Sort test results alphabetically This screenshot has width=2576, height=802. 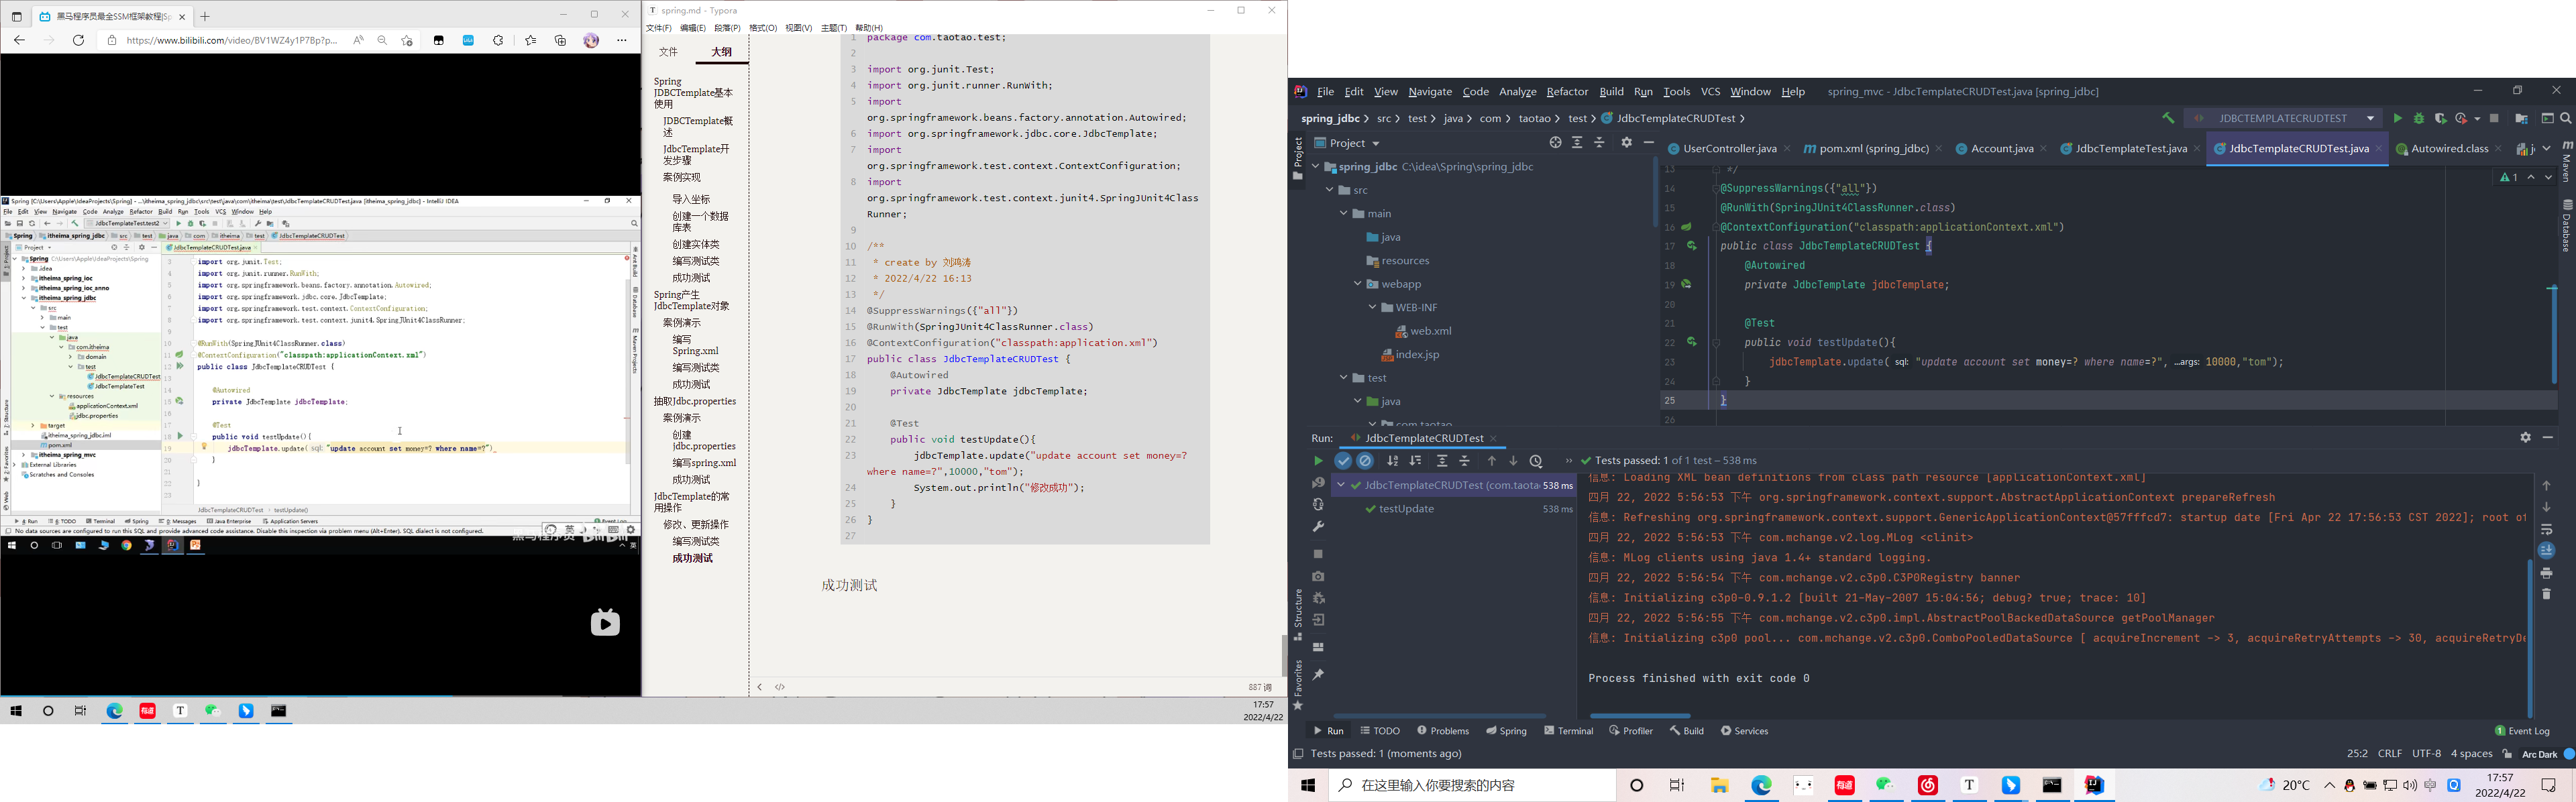click(x=1393, y=461)
